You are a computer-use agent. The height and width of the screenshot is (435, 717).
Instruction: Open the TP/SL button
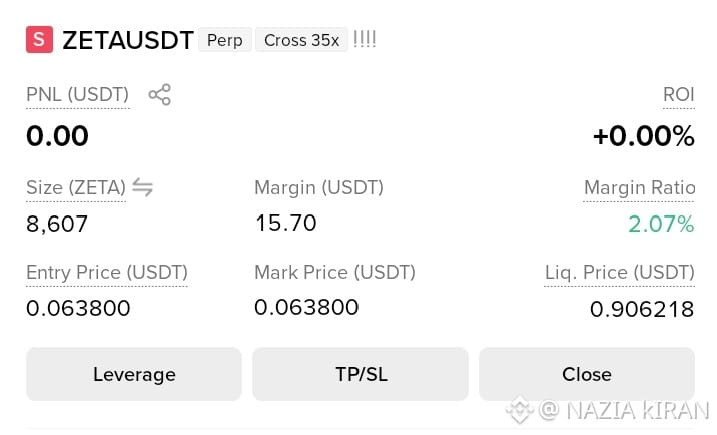(360, 374)
